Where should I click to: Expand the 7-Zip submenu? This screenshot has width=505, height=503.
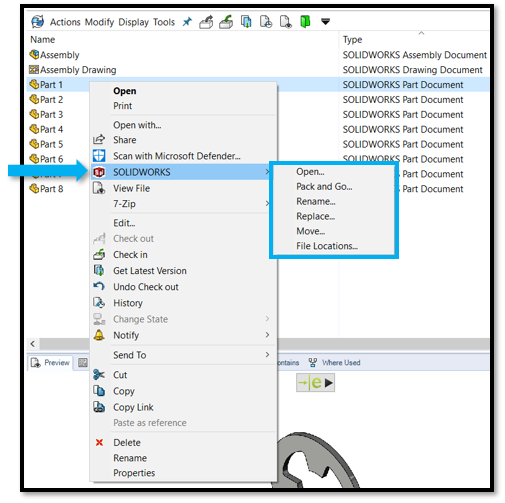click(181, 204)
